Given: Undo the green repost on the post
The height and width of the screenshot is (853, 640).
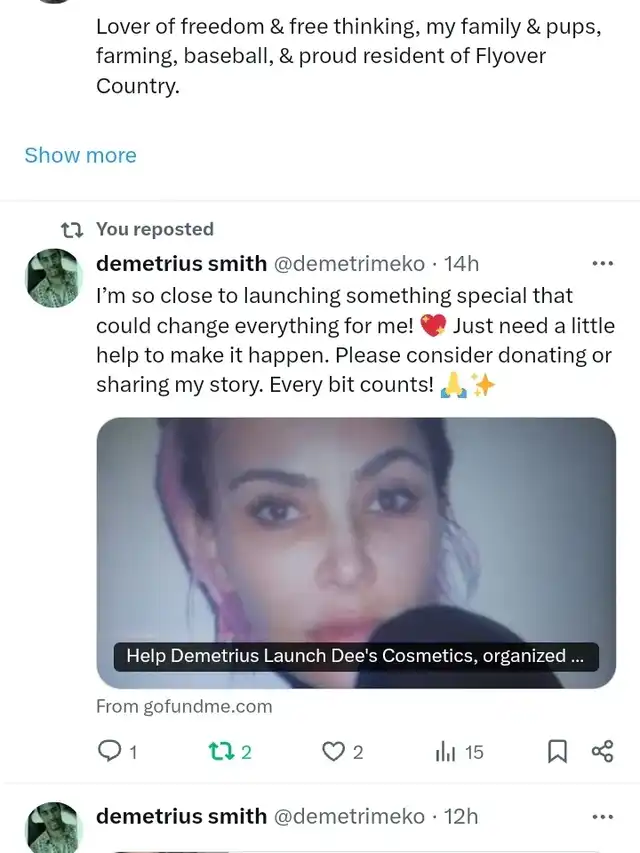Looking at the screenshot, I should click(x=219, y=752).
